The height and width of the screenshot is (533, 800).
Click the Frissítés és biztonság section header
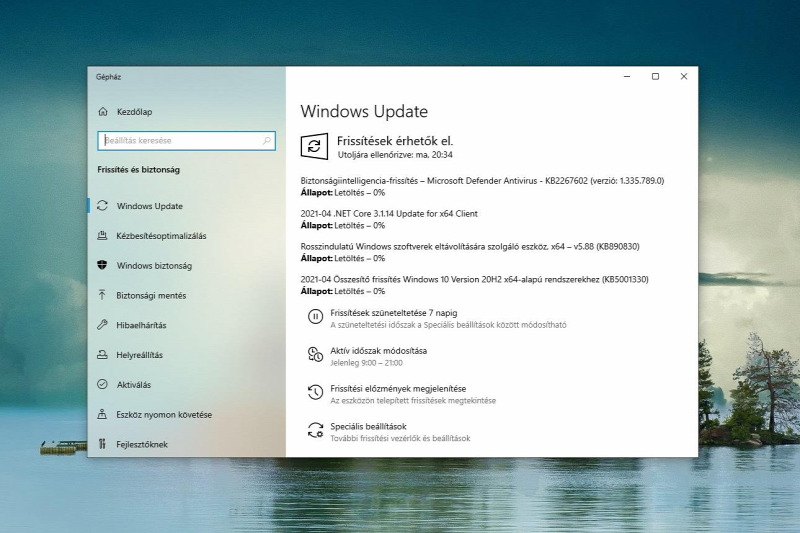tap(138, 169)
